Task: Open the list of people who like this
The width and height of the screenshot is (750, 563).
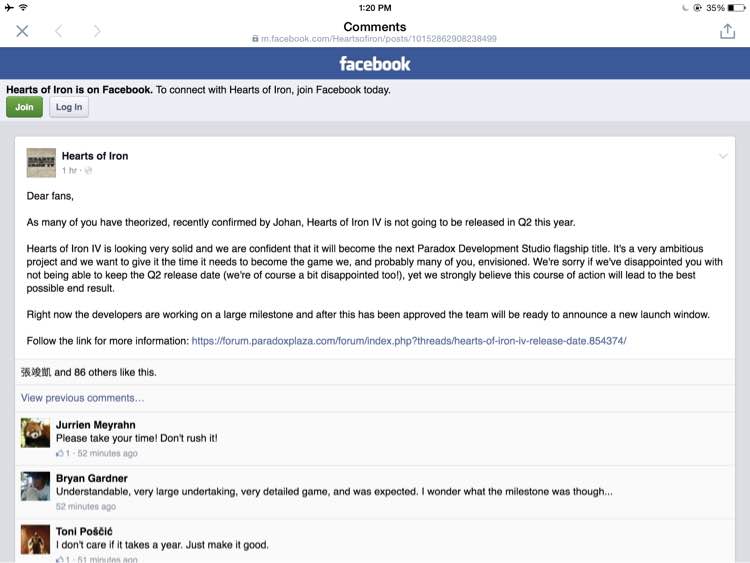Action: click(x=88, y=372)
